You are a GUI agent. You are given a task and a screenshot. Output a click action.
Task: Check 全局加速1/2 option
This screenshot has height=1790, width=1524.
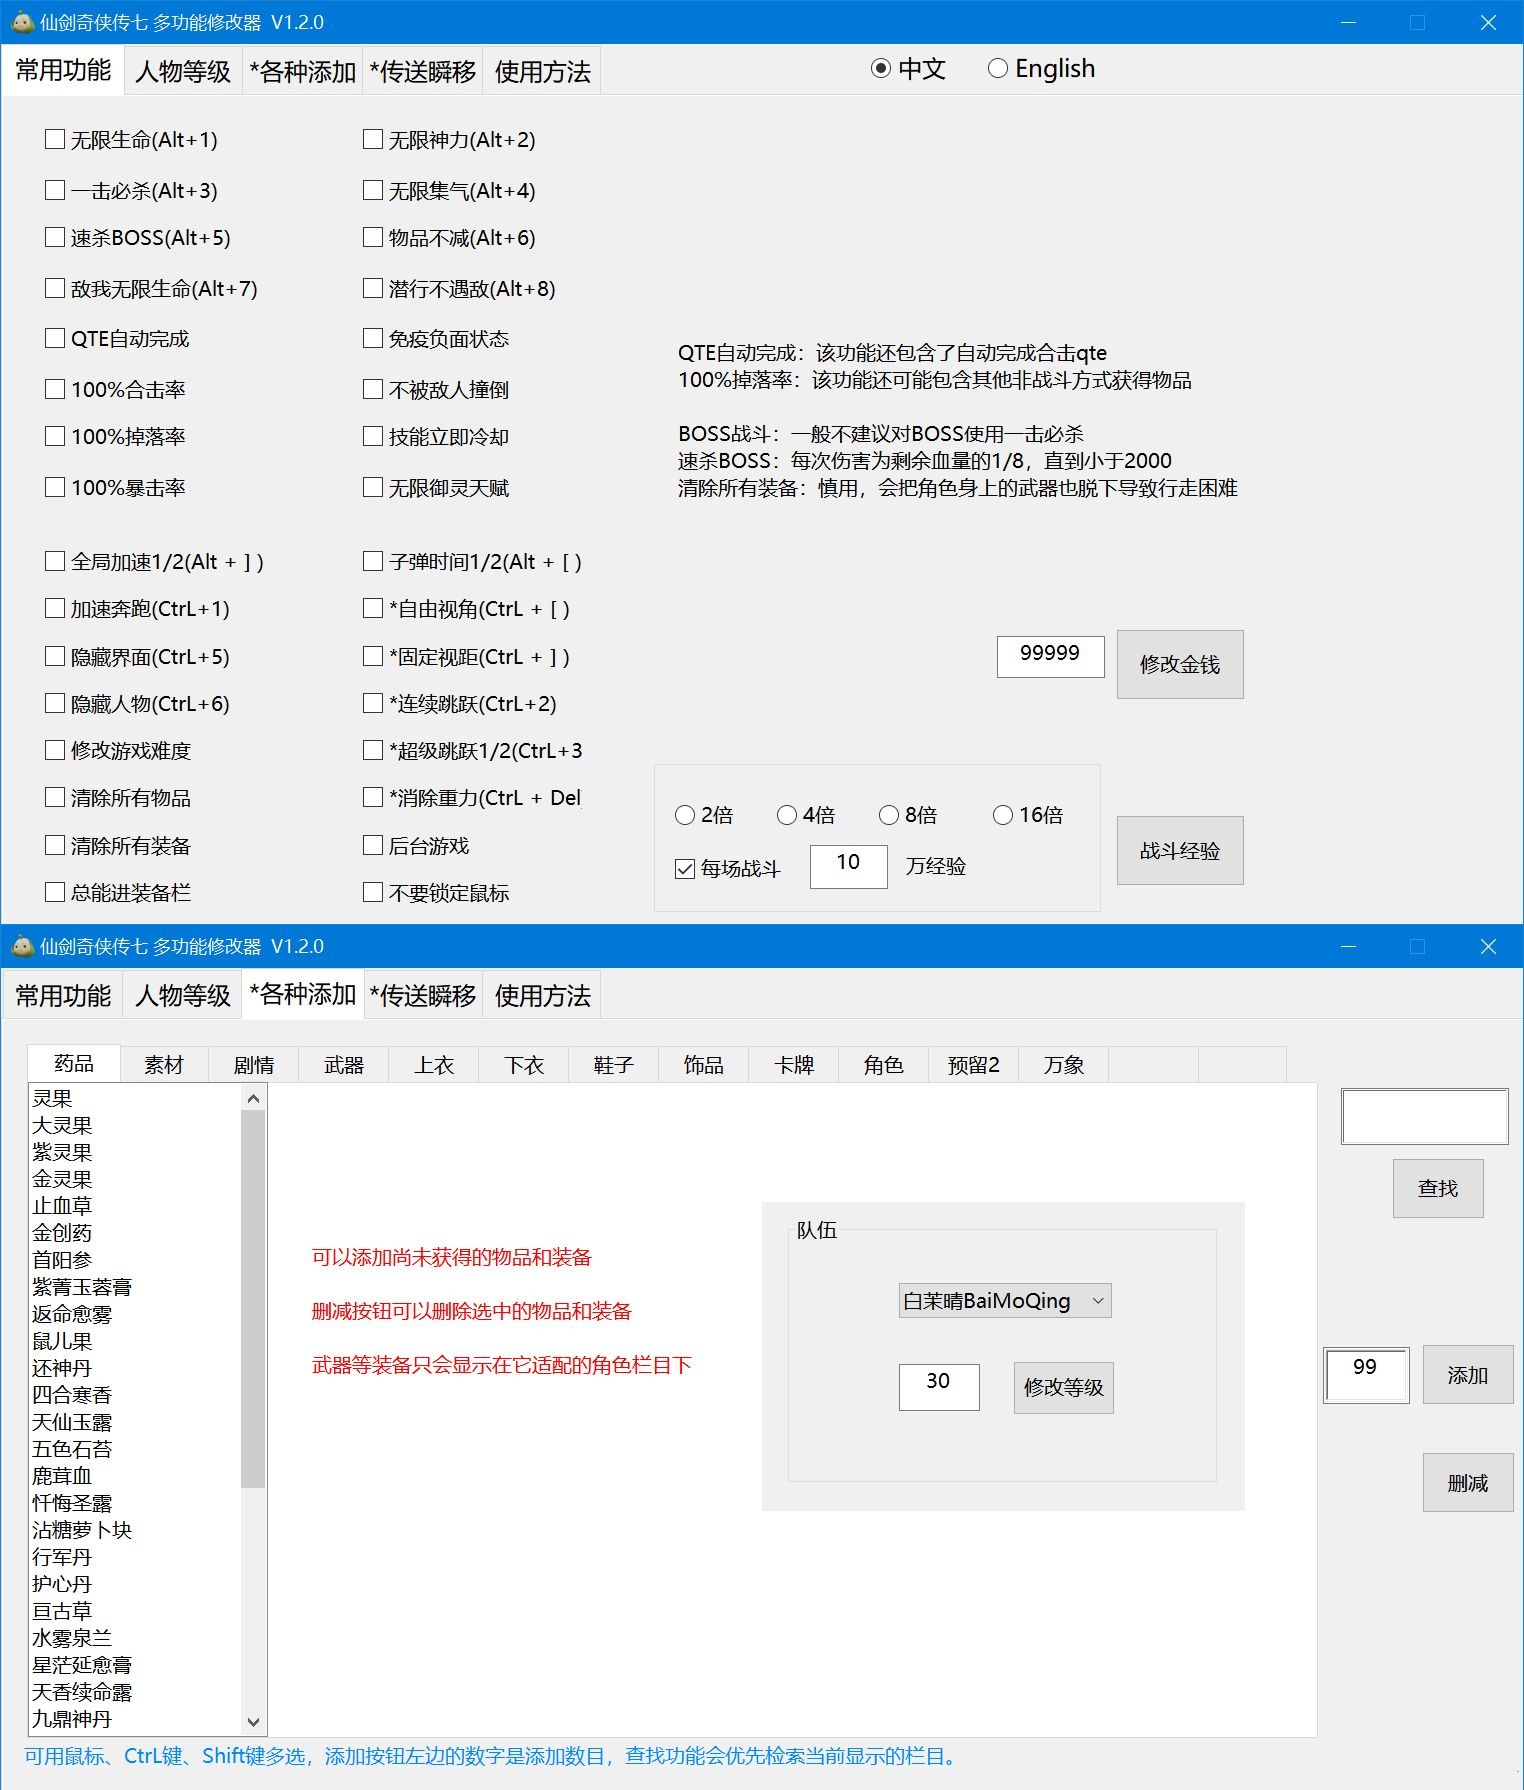tap(55, 561)
